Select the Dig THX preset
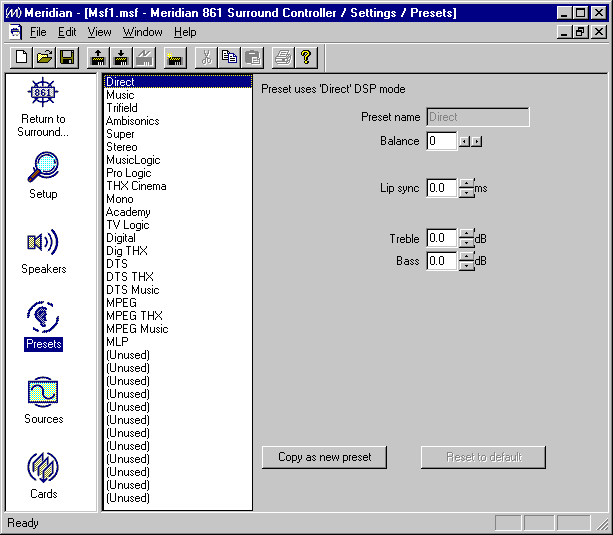 (178, 251)
